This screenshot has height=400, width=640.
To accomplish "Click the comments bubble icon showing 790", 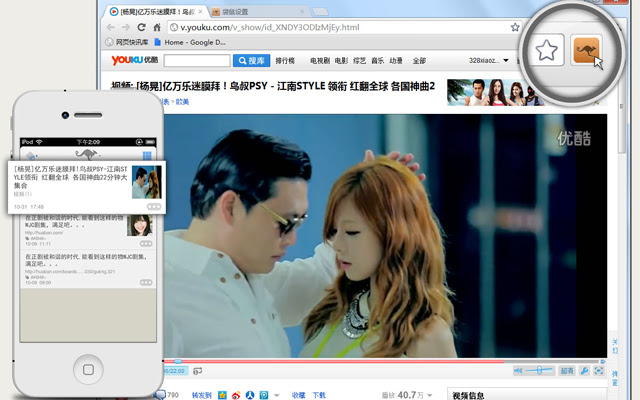I will pos(160,395).
